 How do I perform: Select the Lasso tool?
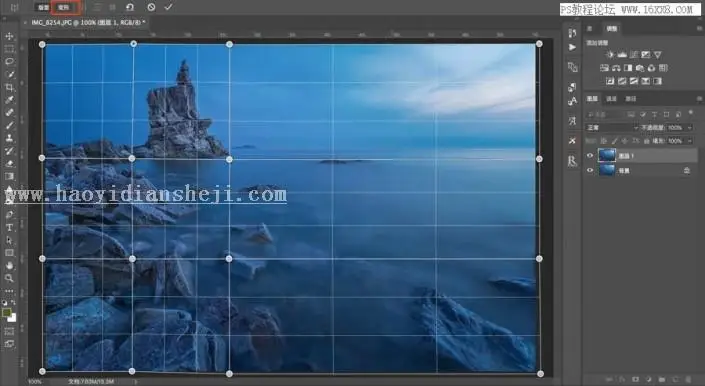click(x=9, y=62)
